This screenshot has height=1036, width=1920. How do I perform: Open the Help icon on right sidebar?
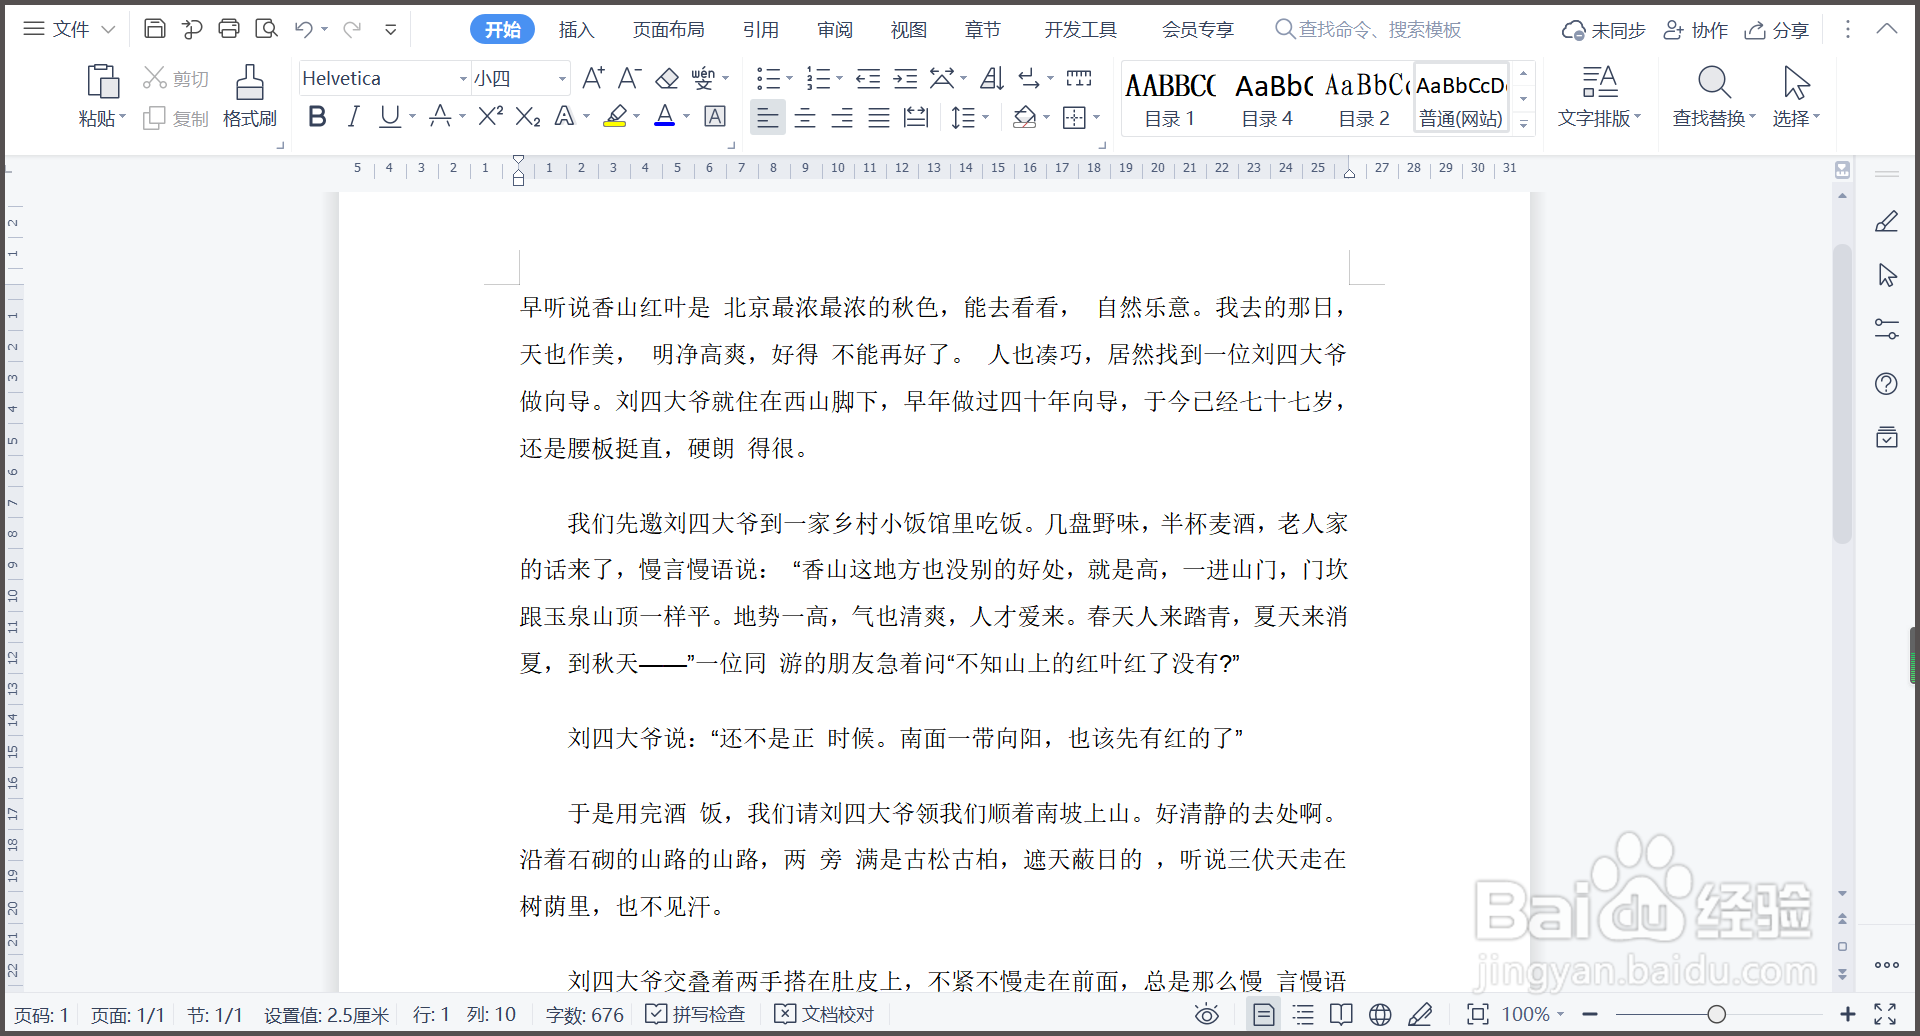pos(1887,383)
